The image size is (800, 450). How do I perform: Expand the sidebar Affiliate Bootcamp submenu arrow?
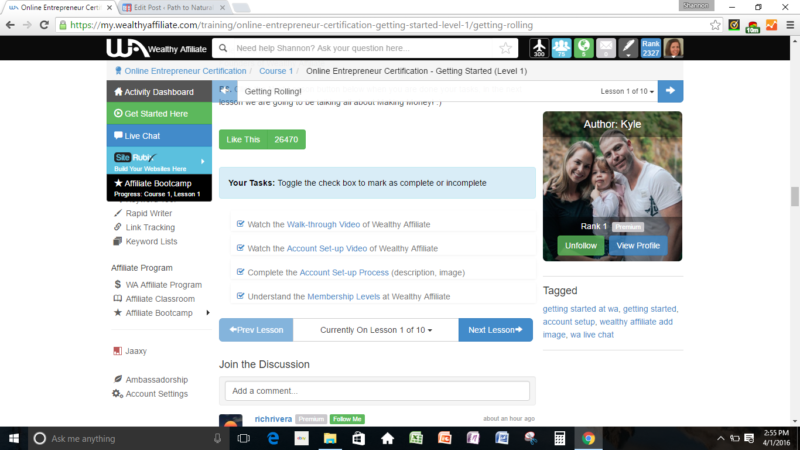(208, 313)
